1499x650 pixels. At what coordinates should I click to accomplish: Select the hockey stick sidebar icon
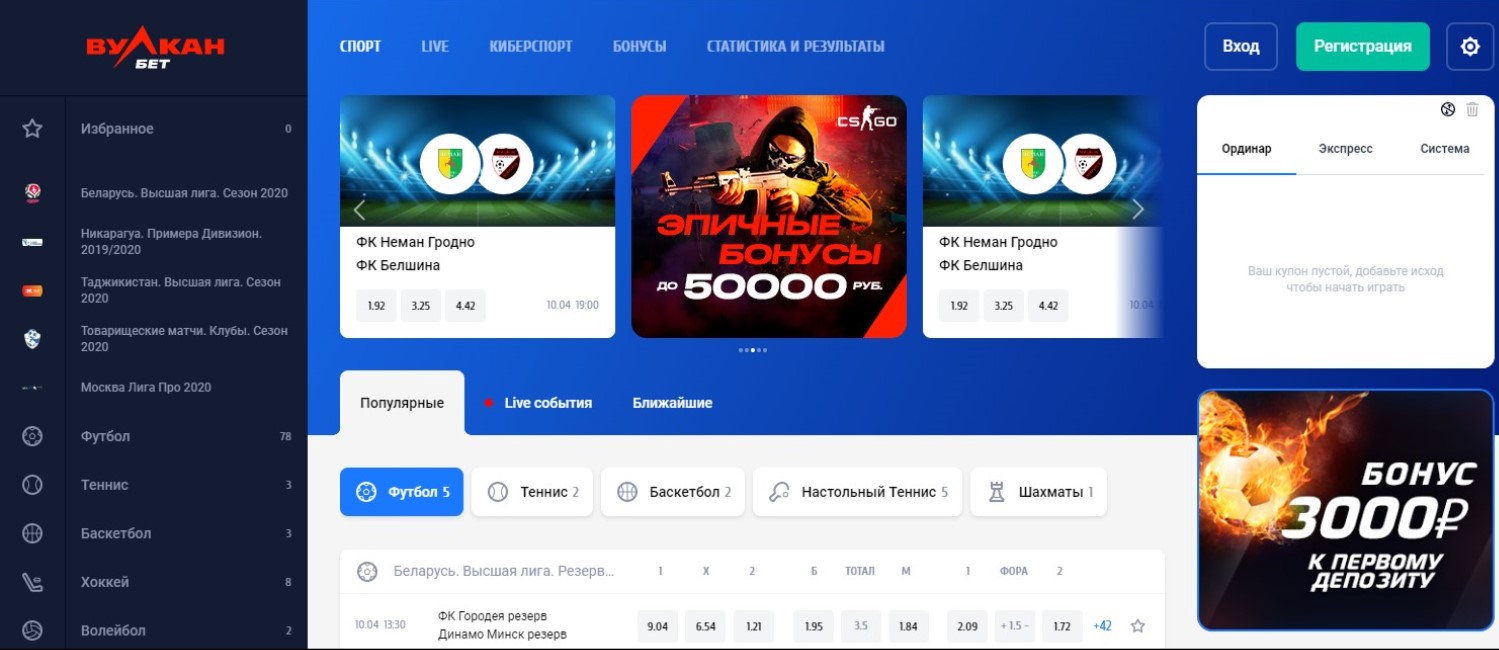32,582
